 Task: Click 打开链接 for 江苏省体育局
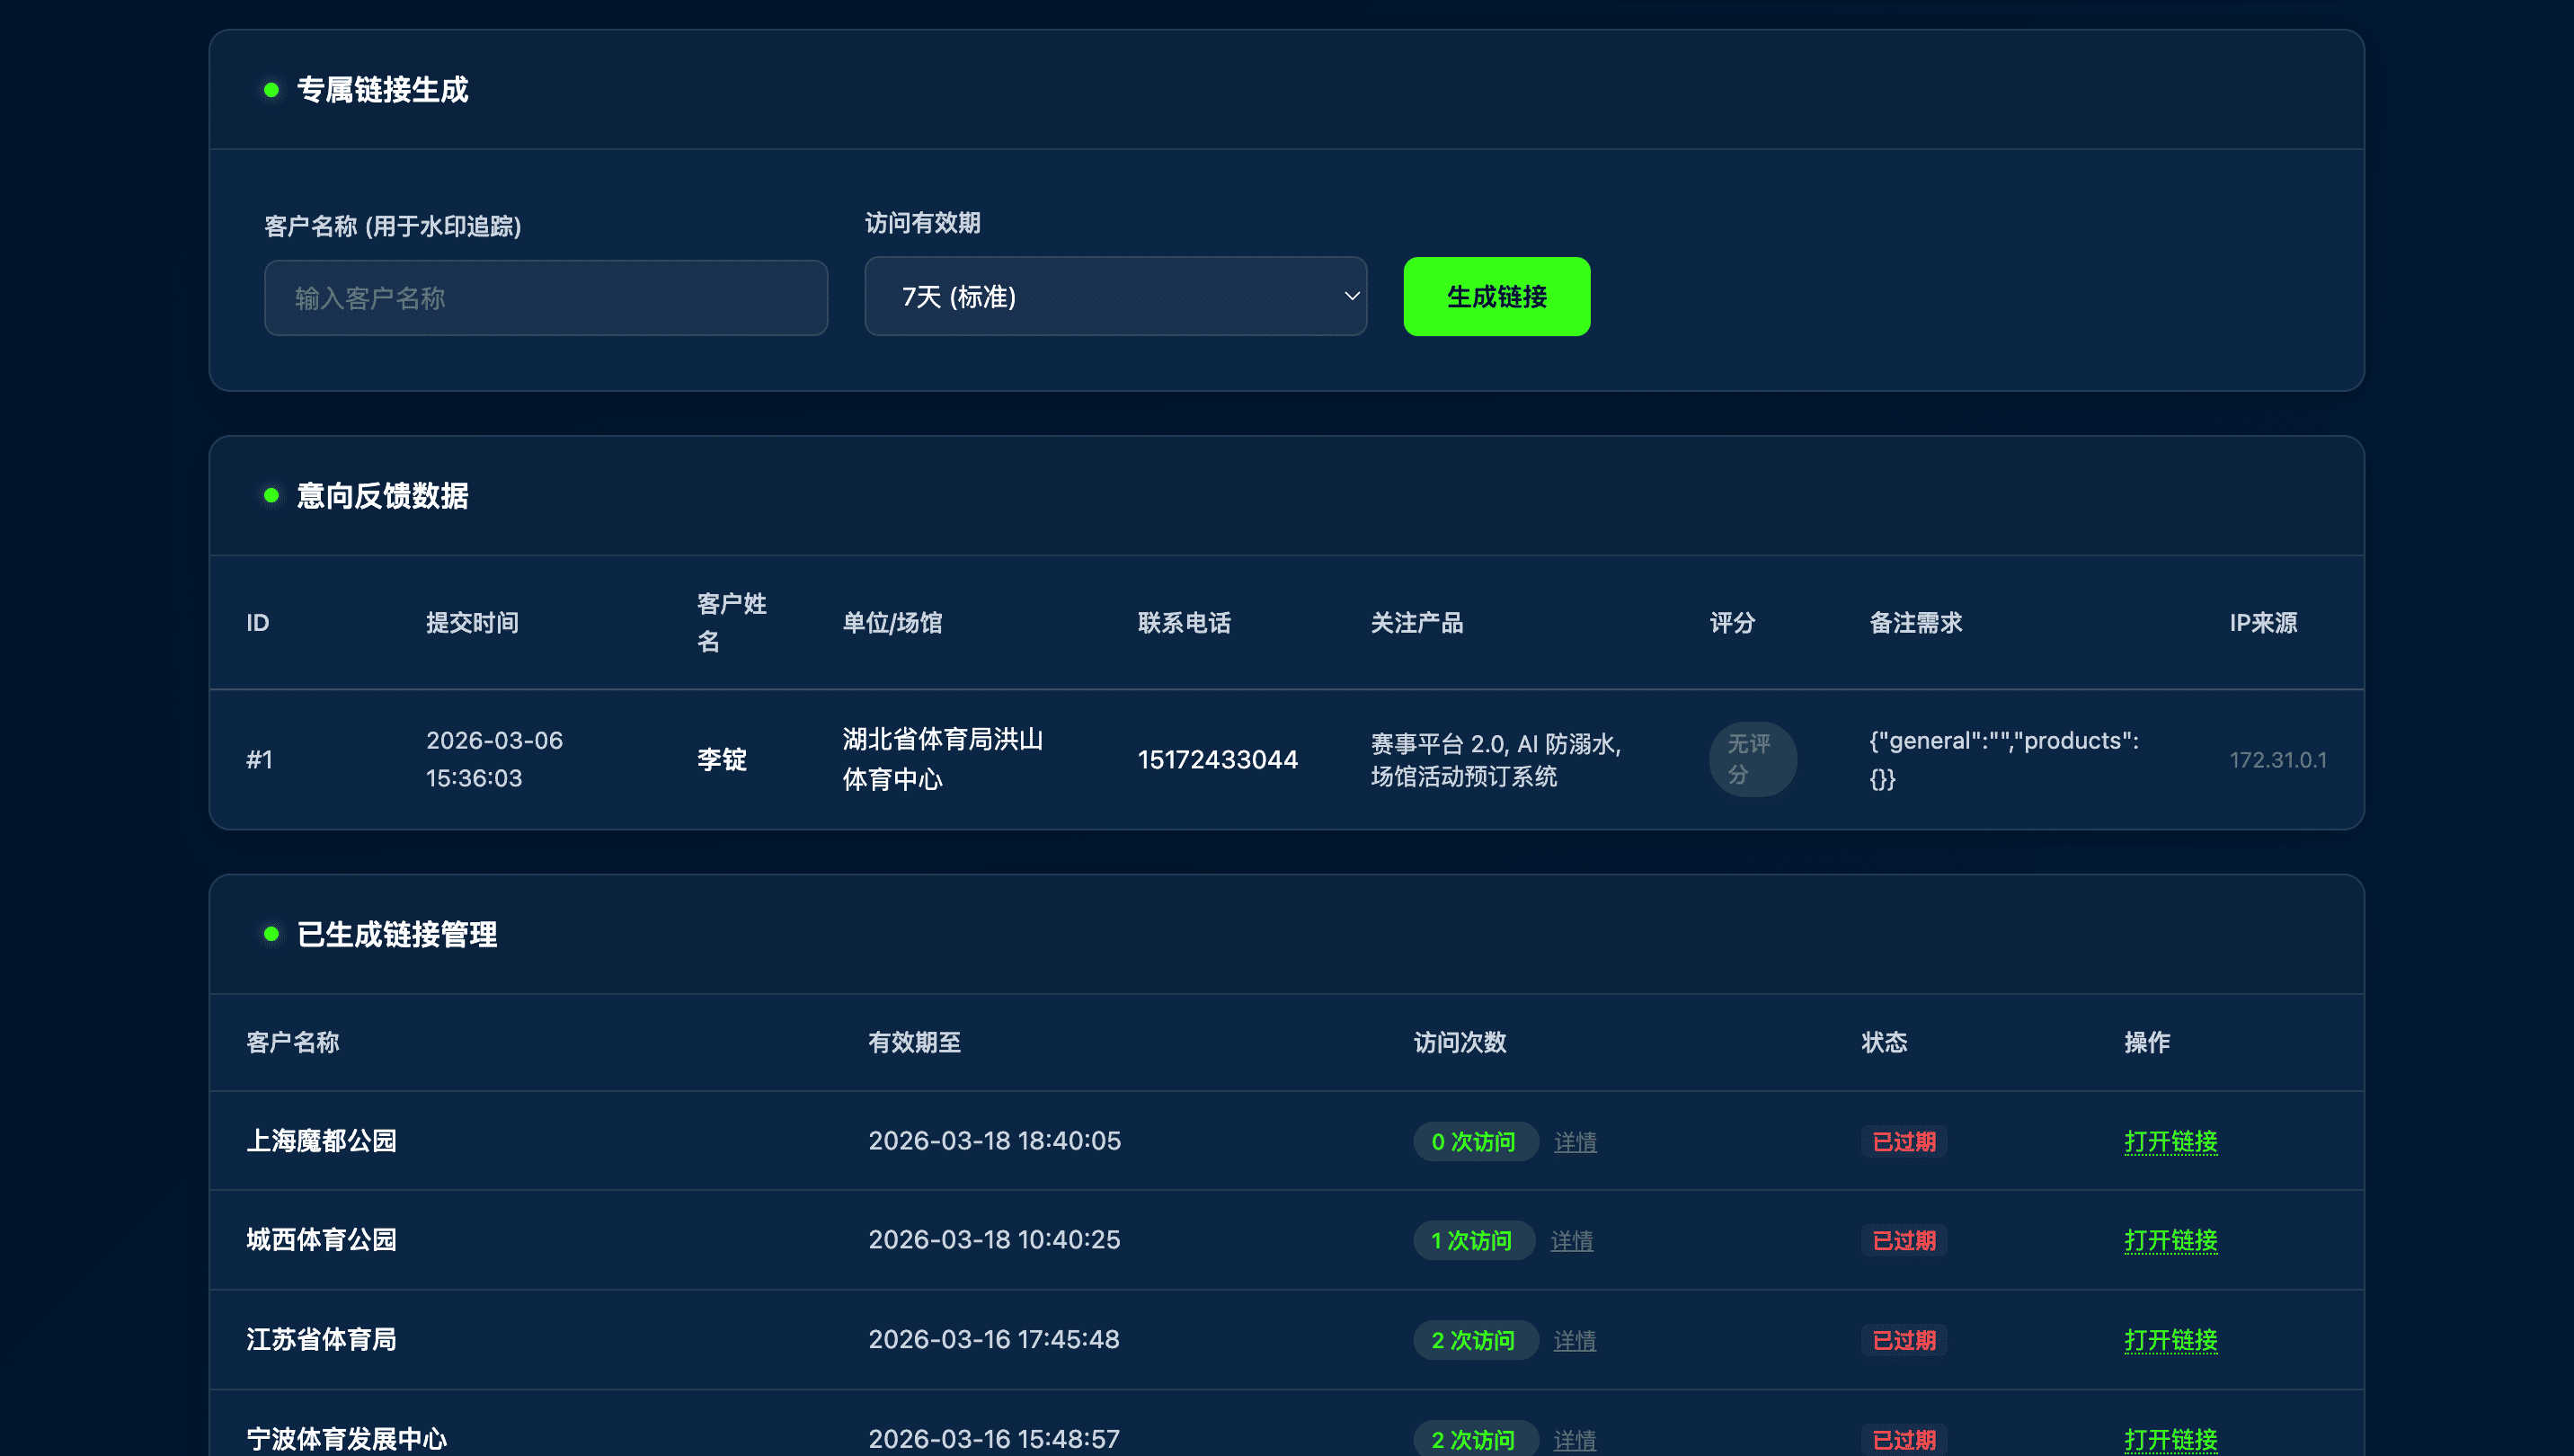[x=2170, y=1340]
